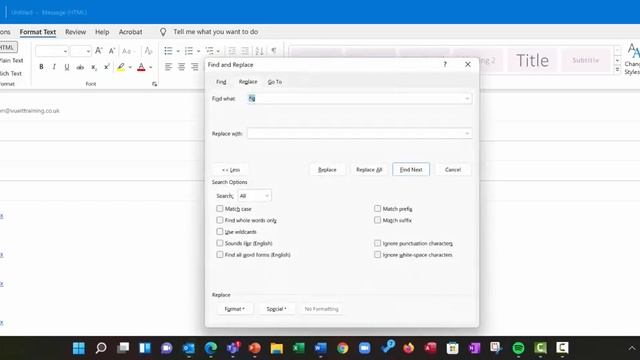Enable Sounds like (English)
Image resolution: width=640 pixels, height=360 pixels.
click(x=220, y=243)
